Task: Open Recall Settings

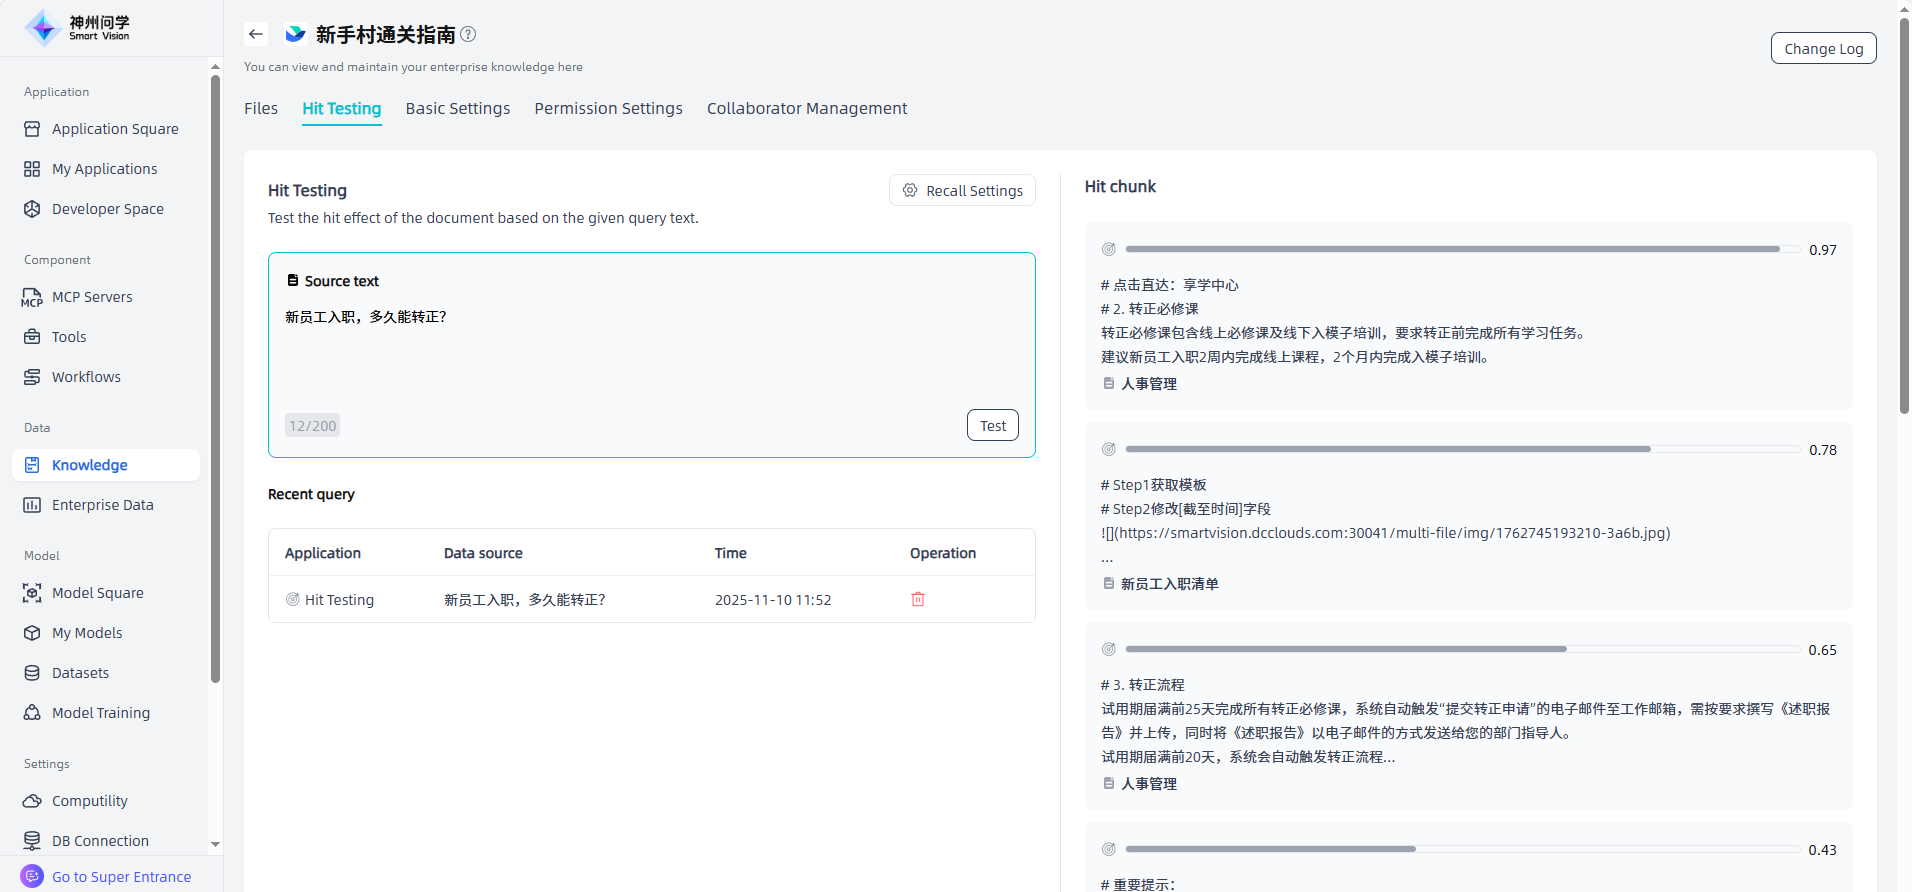Action: (962, 191)
